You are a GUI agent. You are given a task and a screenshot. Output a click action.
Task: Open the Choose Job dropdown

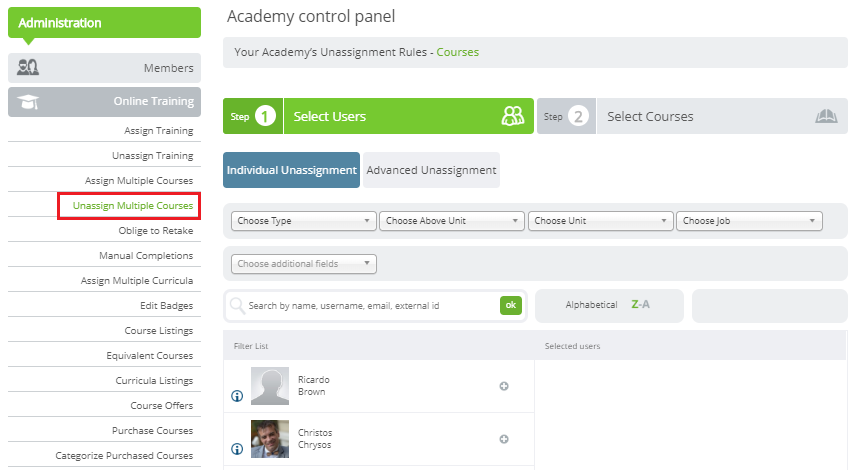click(749, 221)
